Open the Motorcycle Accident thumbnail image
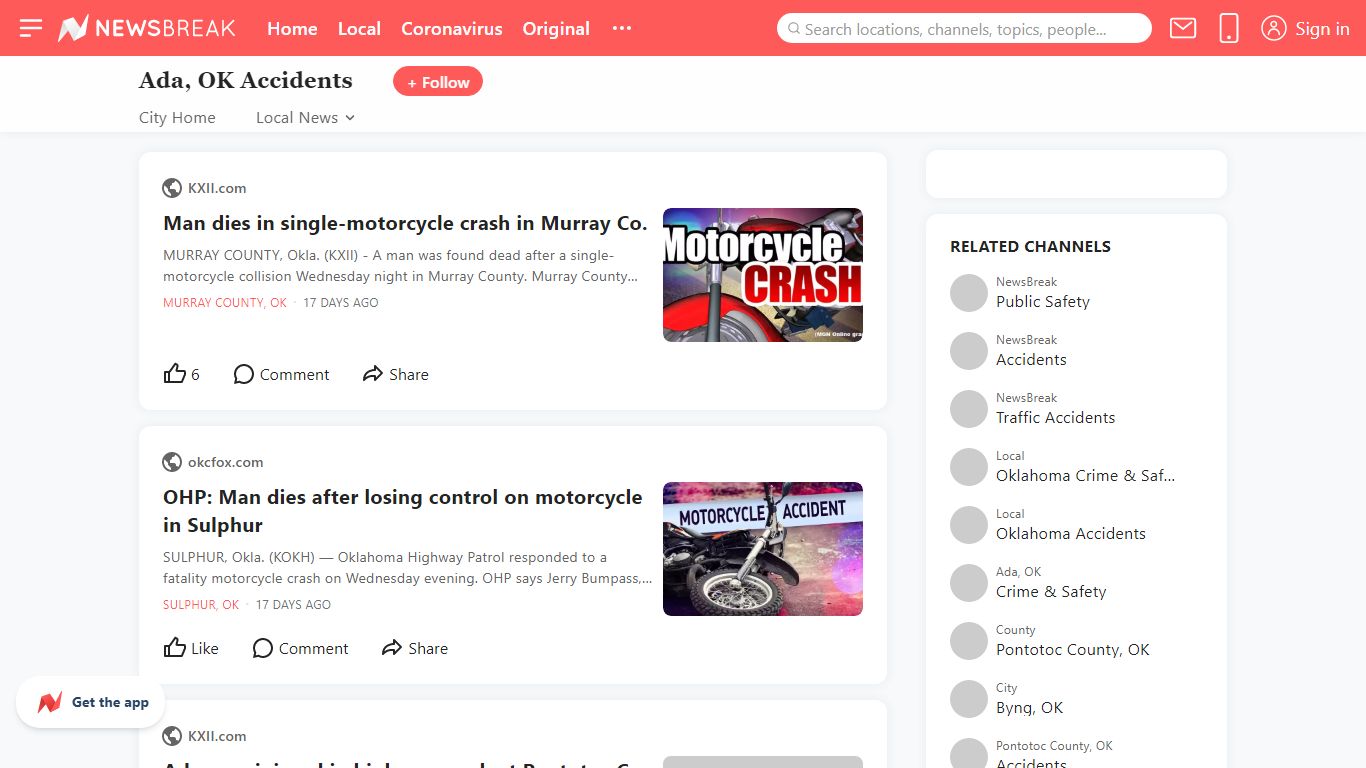 pyautogui.click(x=763, y=549)
